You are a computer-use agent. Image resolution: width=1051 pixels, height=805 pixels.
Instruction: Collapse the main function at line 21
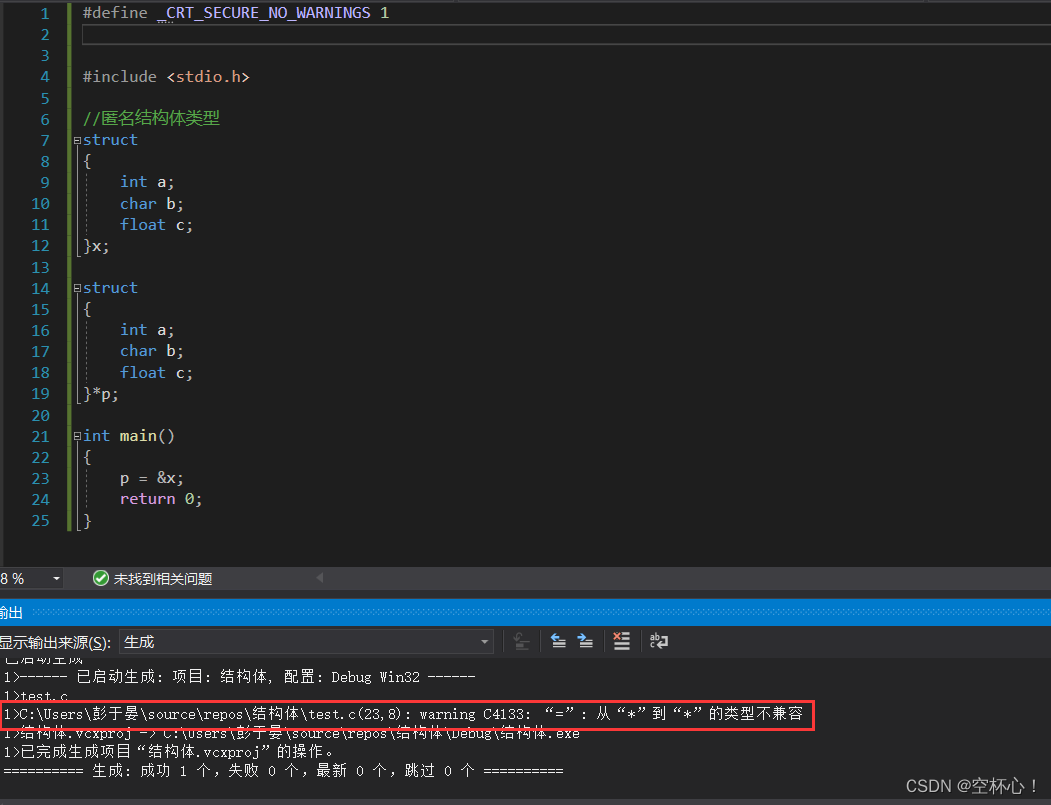[75, 435]
